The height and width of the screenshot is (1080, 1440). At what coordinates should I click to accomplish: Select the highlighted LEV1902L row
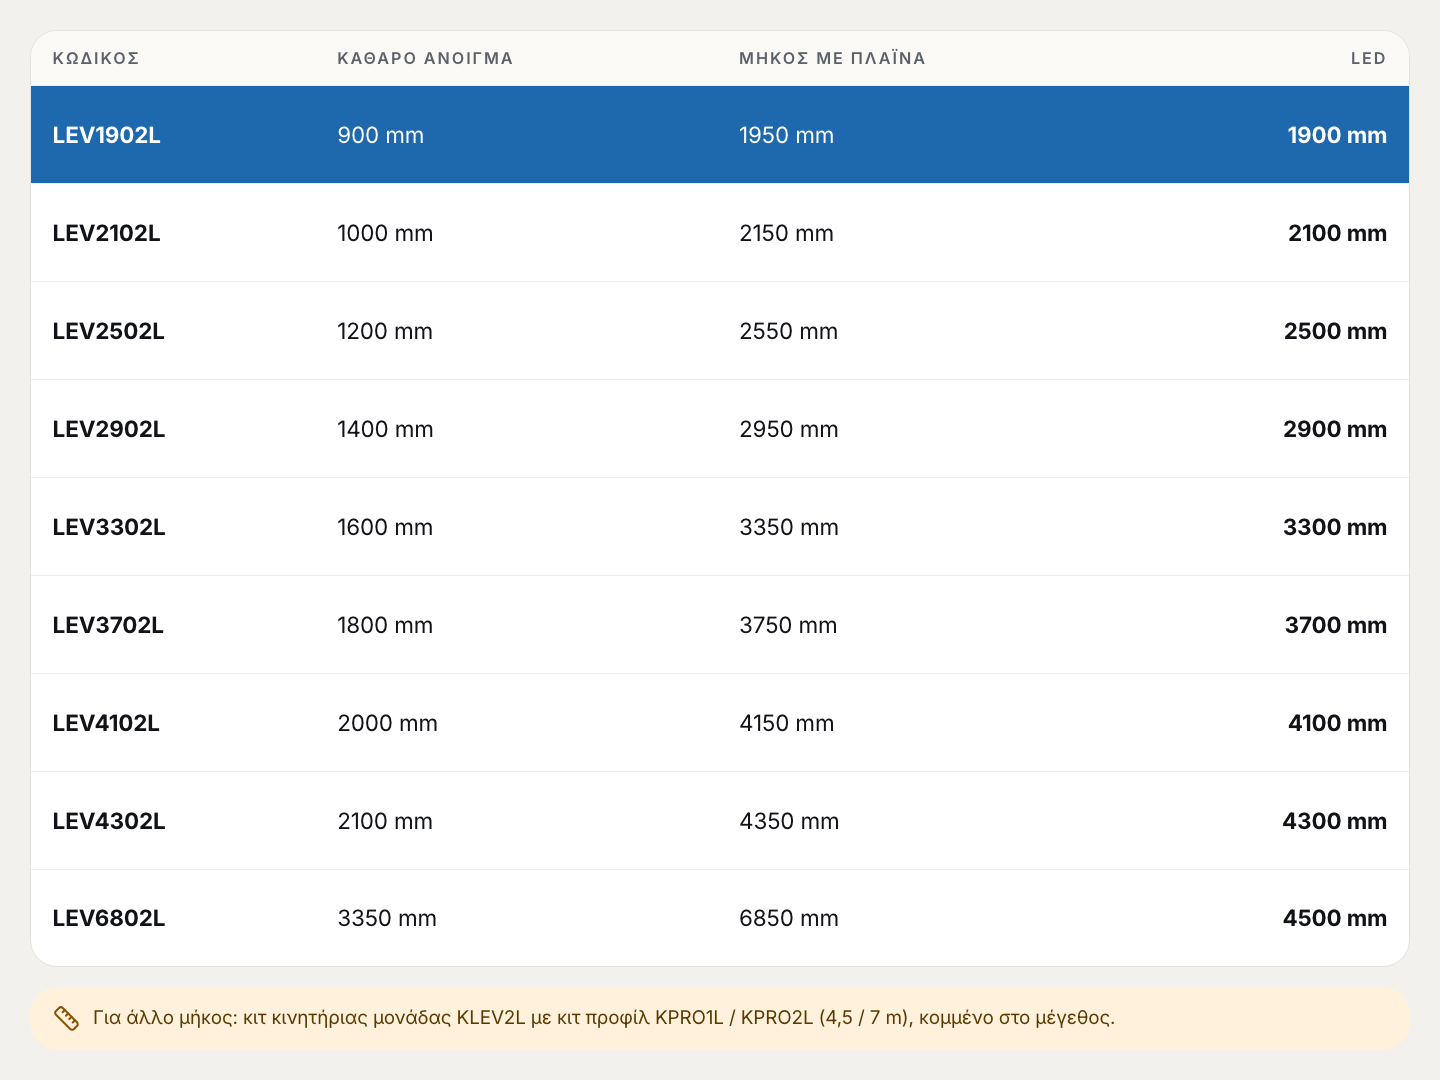click(720, 135)
